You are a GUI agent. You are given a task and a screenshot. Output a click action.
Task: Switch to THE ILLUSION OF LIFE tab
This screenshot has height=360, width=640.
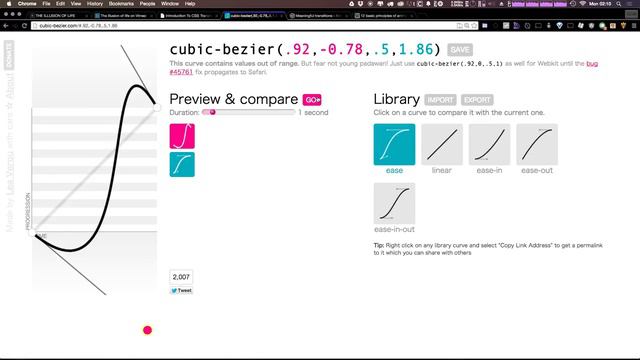tap(58, 16)
